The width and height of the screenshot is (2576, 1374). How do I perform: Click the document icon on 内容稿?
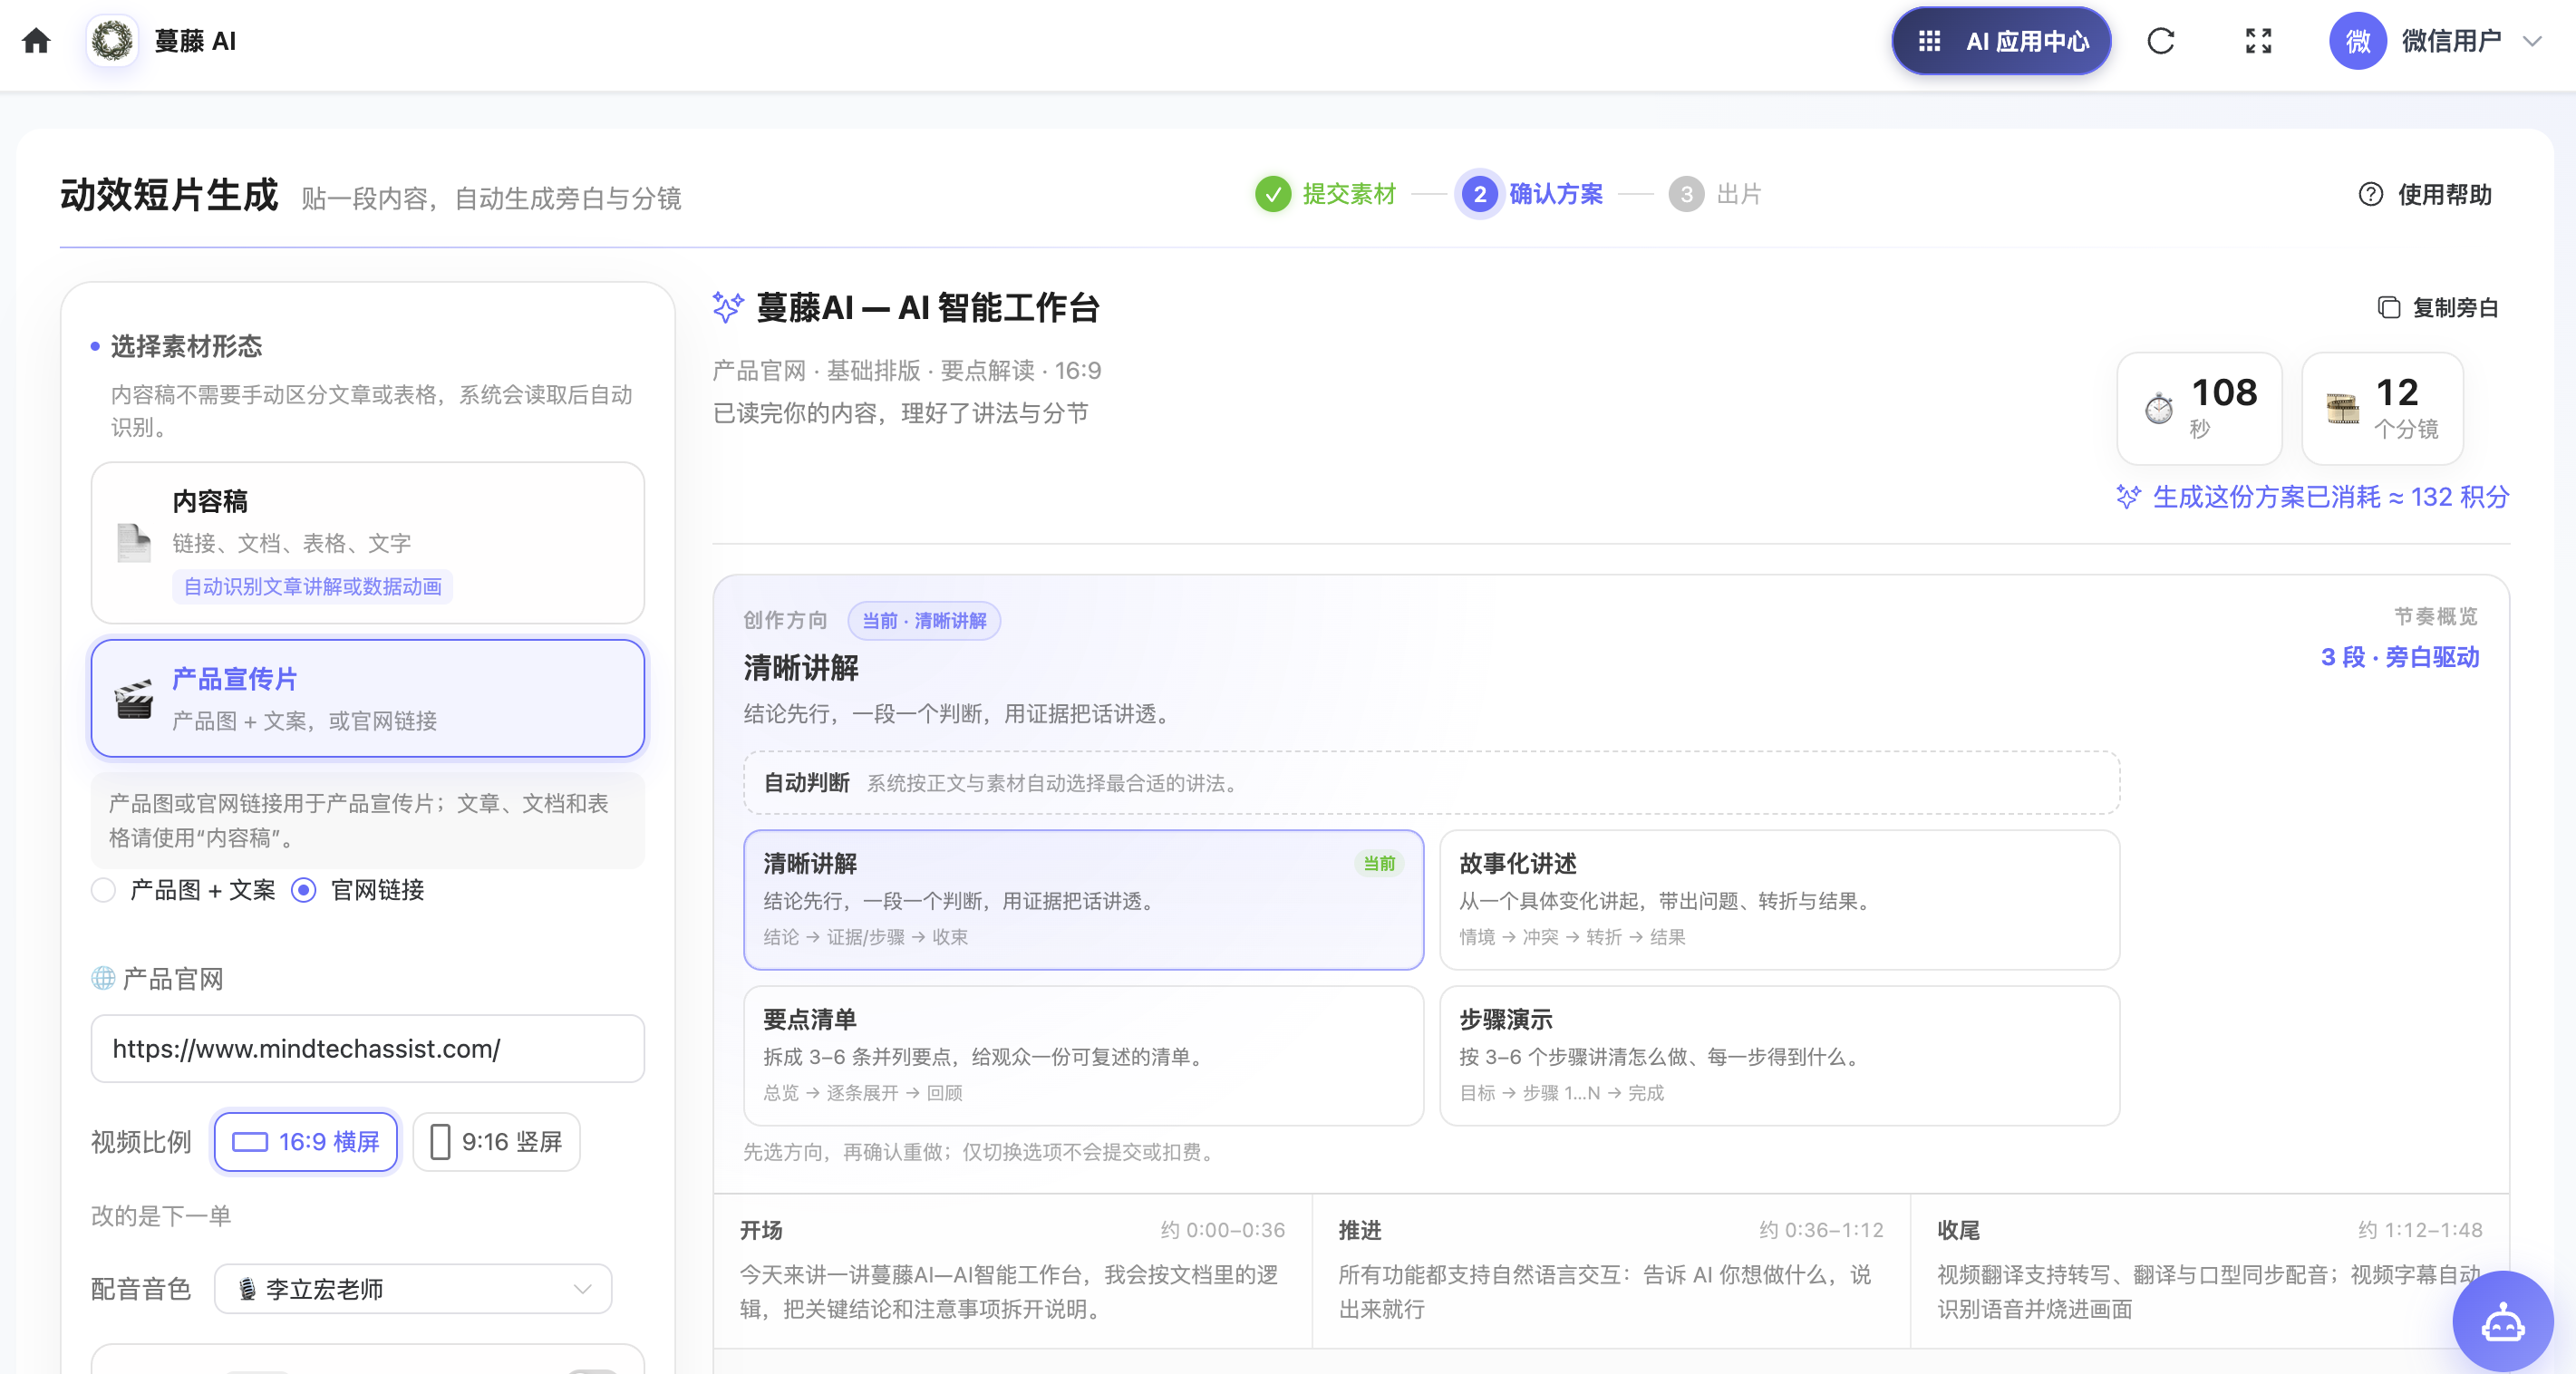(x=133, y=543)
